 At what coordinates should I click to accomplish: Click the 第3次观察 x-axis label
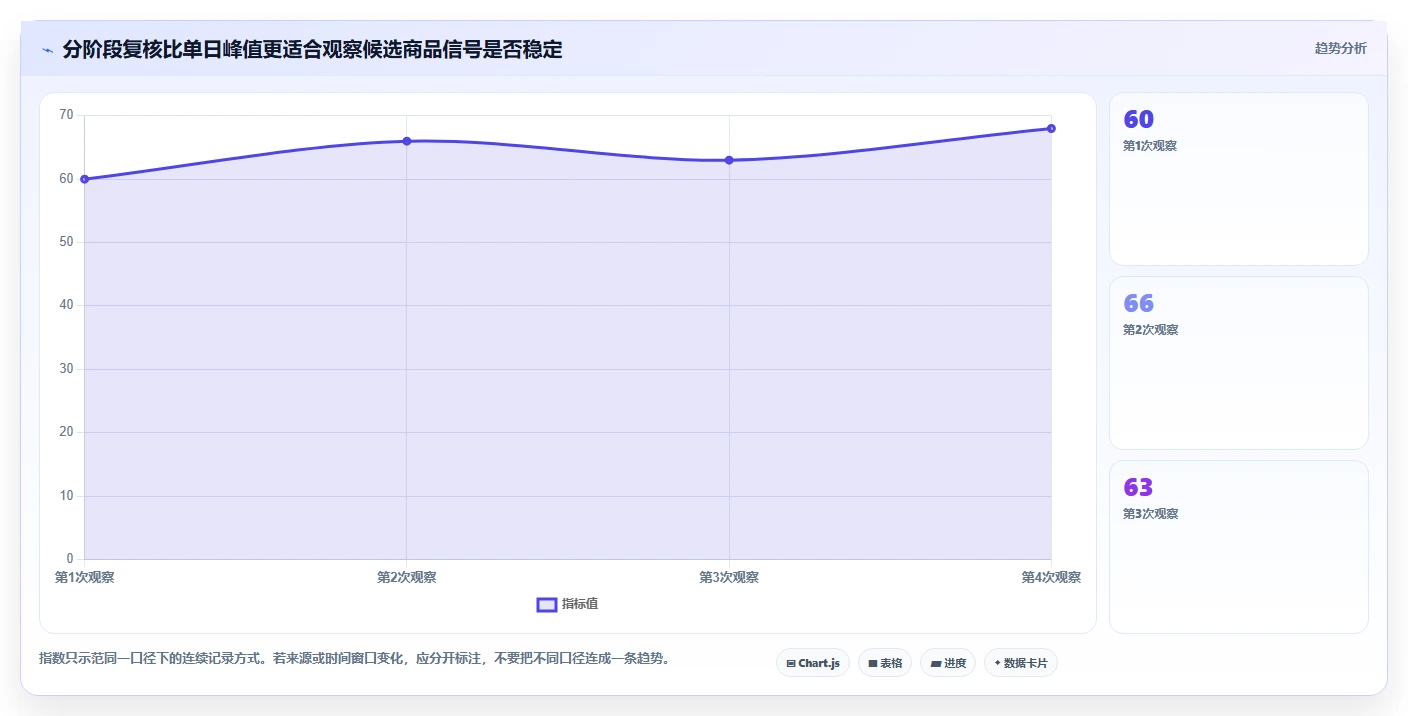click(729, 577)
